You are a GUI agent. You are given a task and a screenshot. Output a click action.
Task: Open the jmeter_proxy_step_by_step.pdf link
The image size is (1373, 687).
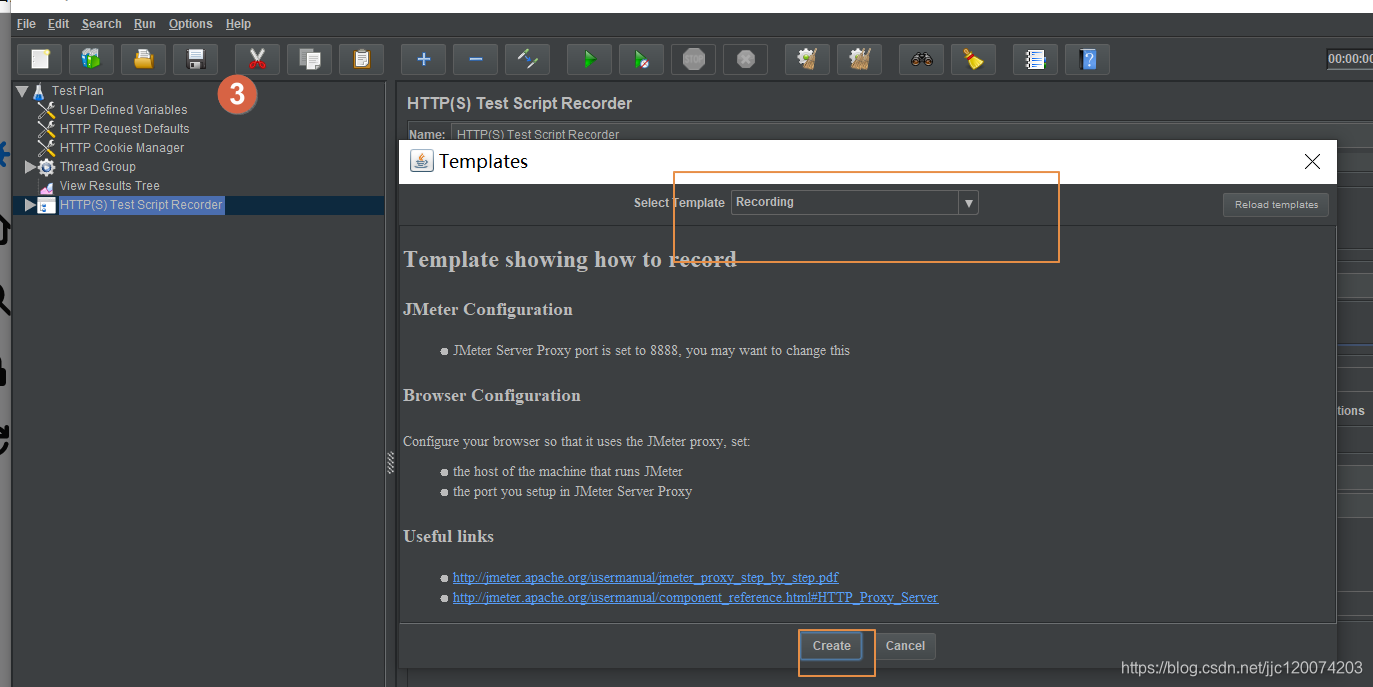pyautogui.click(x=645, y=578)
